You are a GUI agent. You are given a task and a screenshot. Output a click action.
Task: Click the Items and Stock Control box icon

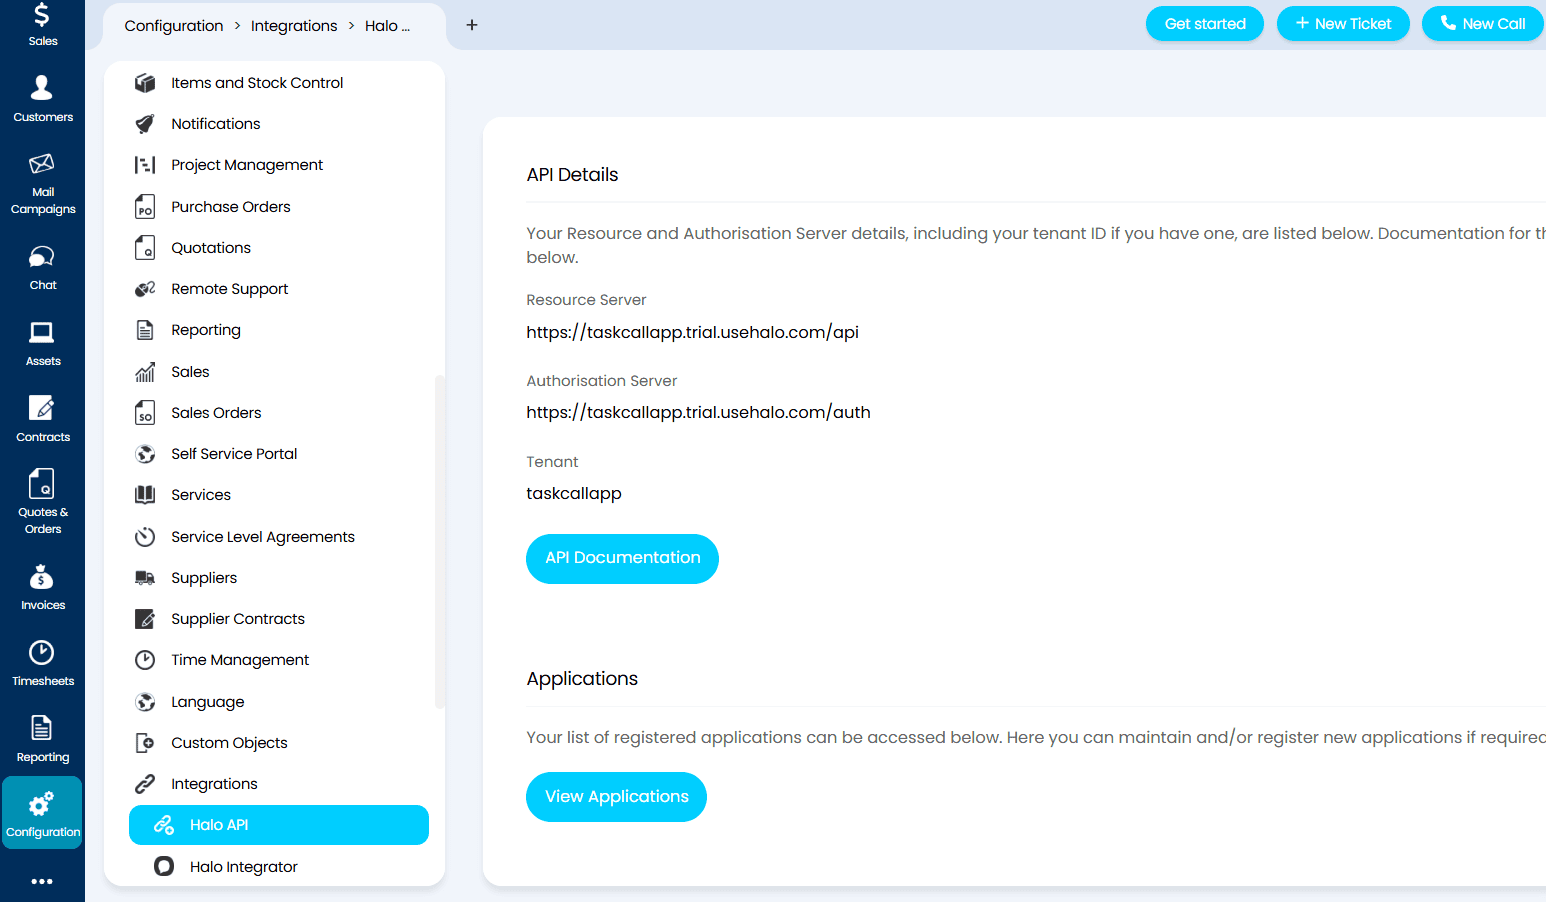tap(145, 83)
